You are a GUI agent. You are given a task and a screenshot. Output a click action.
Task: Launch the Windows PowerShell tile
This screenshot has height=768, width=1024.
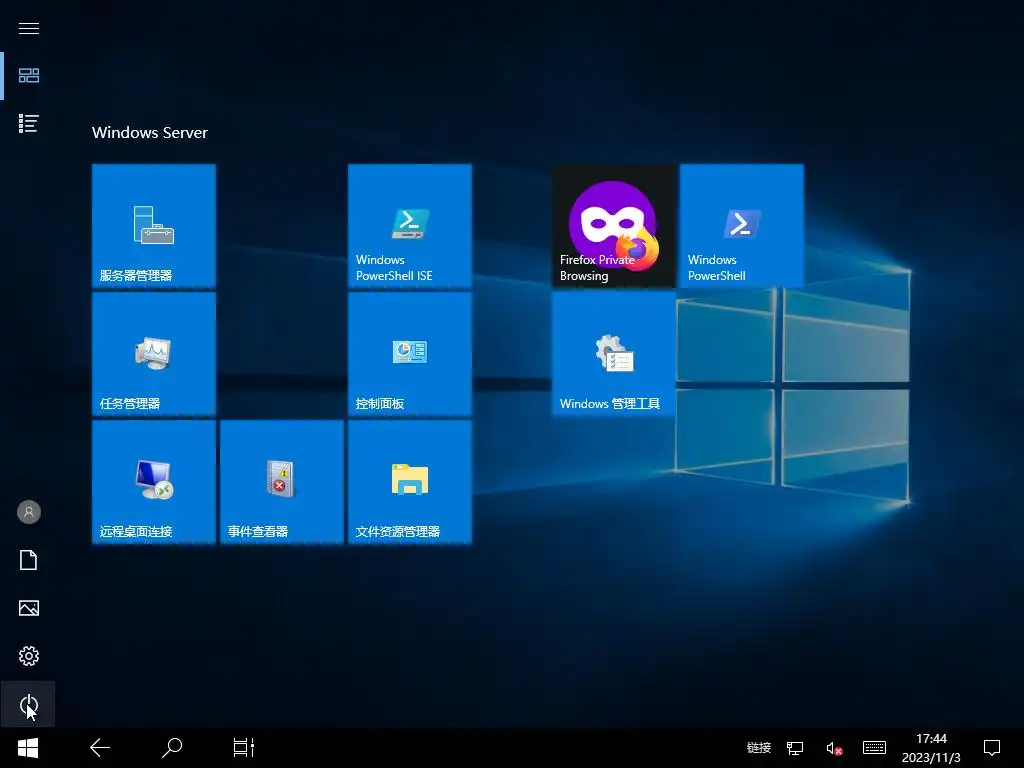(742, 225)
